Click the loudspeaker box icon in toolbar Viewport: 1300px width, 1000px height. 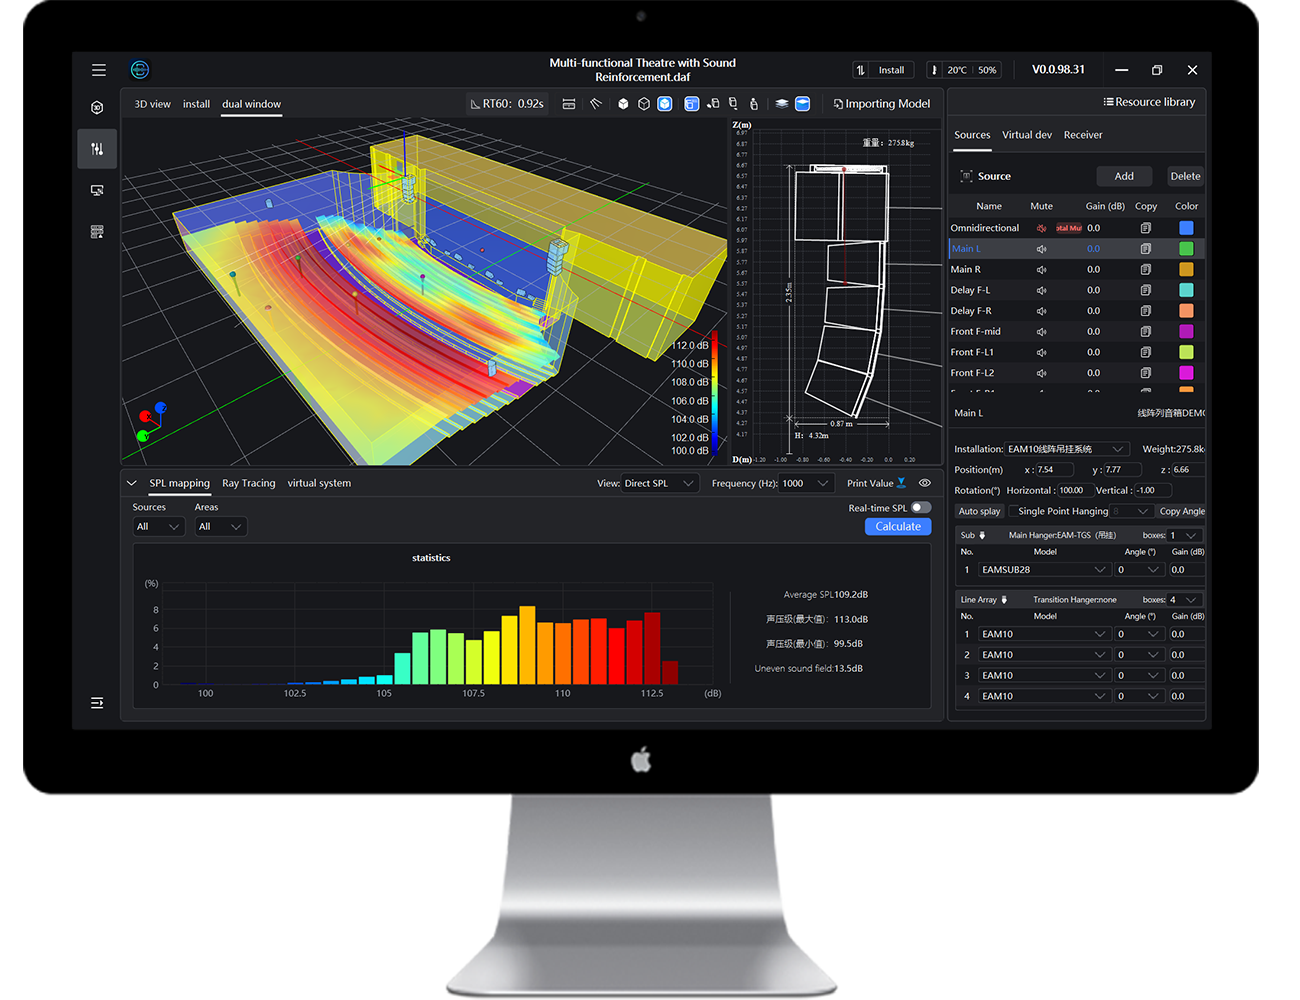[733, 104]
